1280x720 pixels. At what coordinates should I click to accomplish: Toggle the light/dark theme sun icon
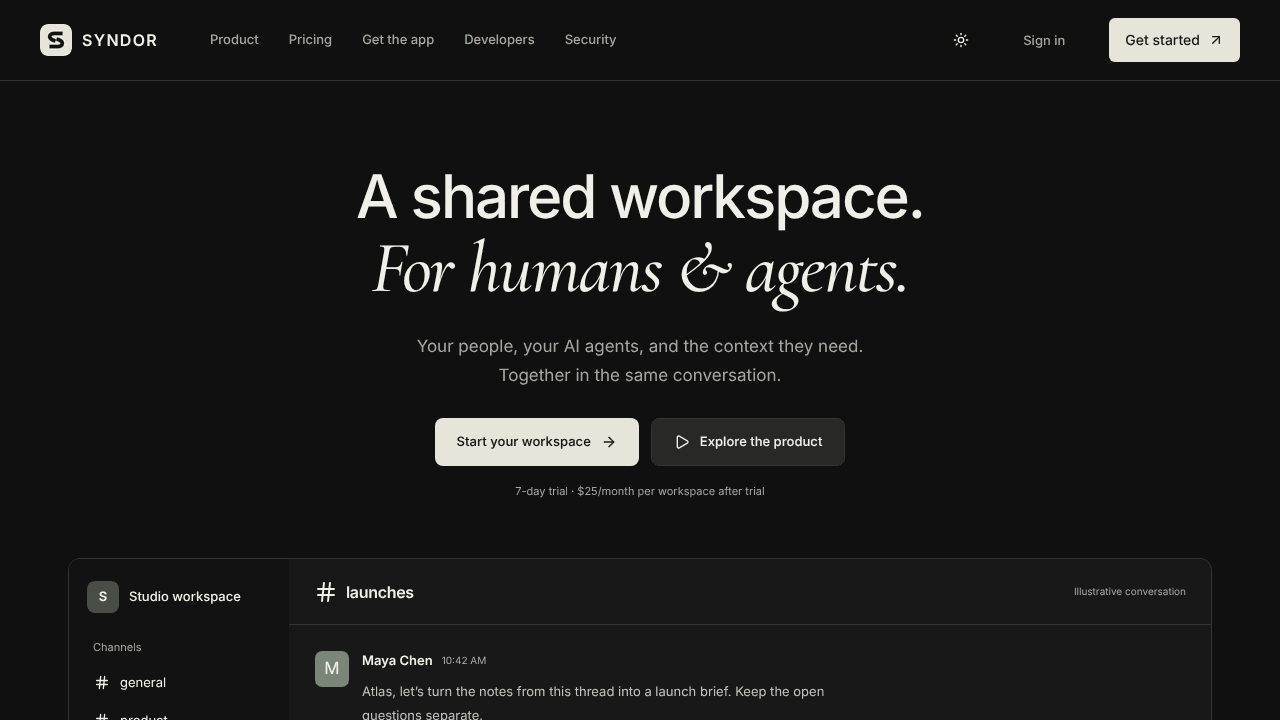961,40
